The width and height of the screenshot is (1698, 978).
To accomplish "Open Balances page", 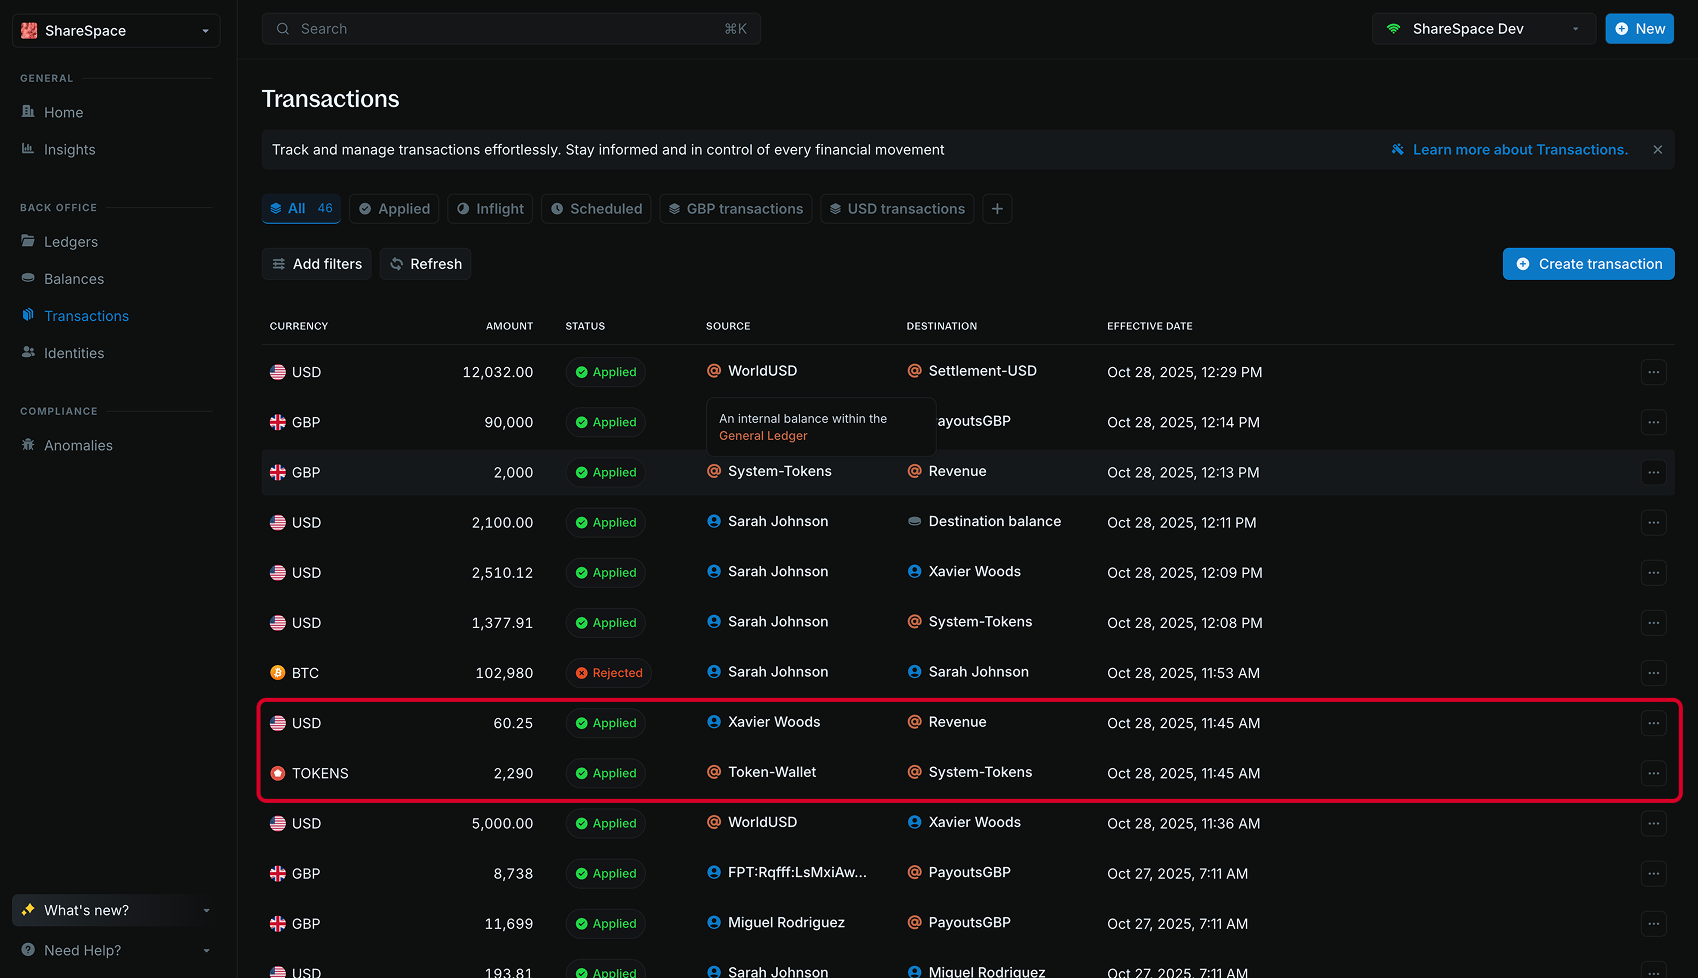I will tap(73, 279).
